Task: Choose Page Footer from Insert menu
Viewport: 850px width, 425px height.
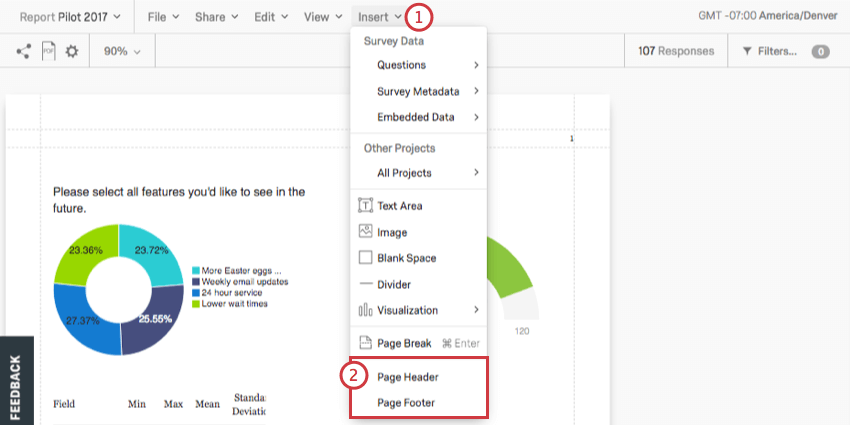Action: click(406, 403)
